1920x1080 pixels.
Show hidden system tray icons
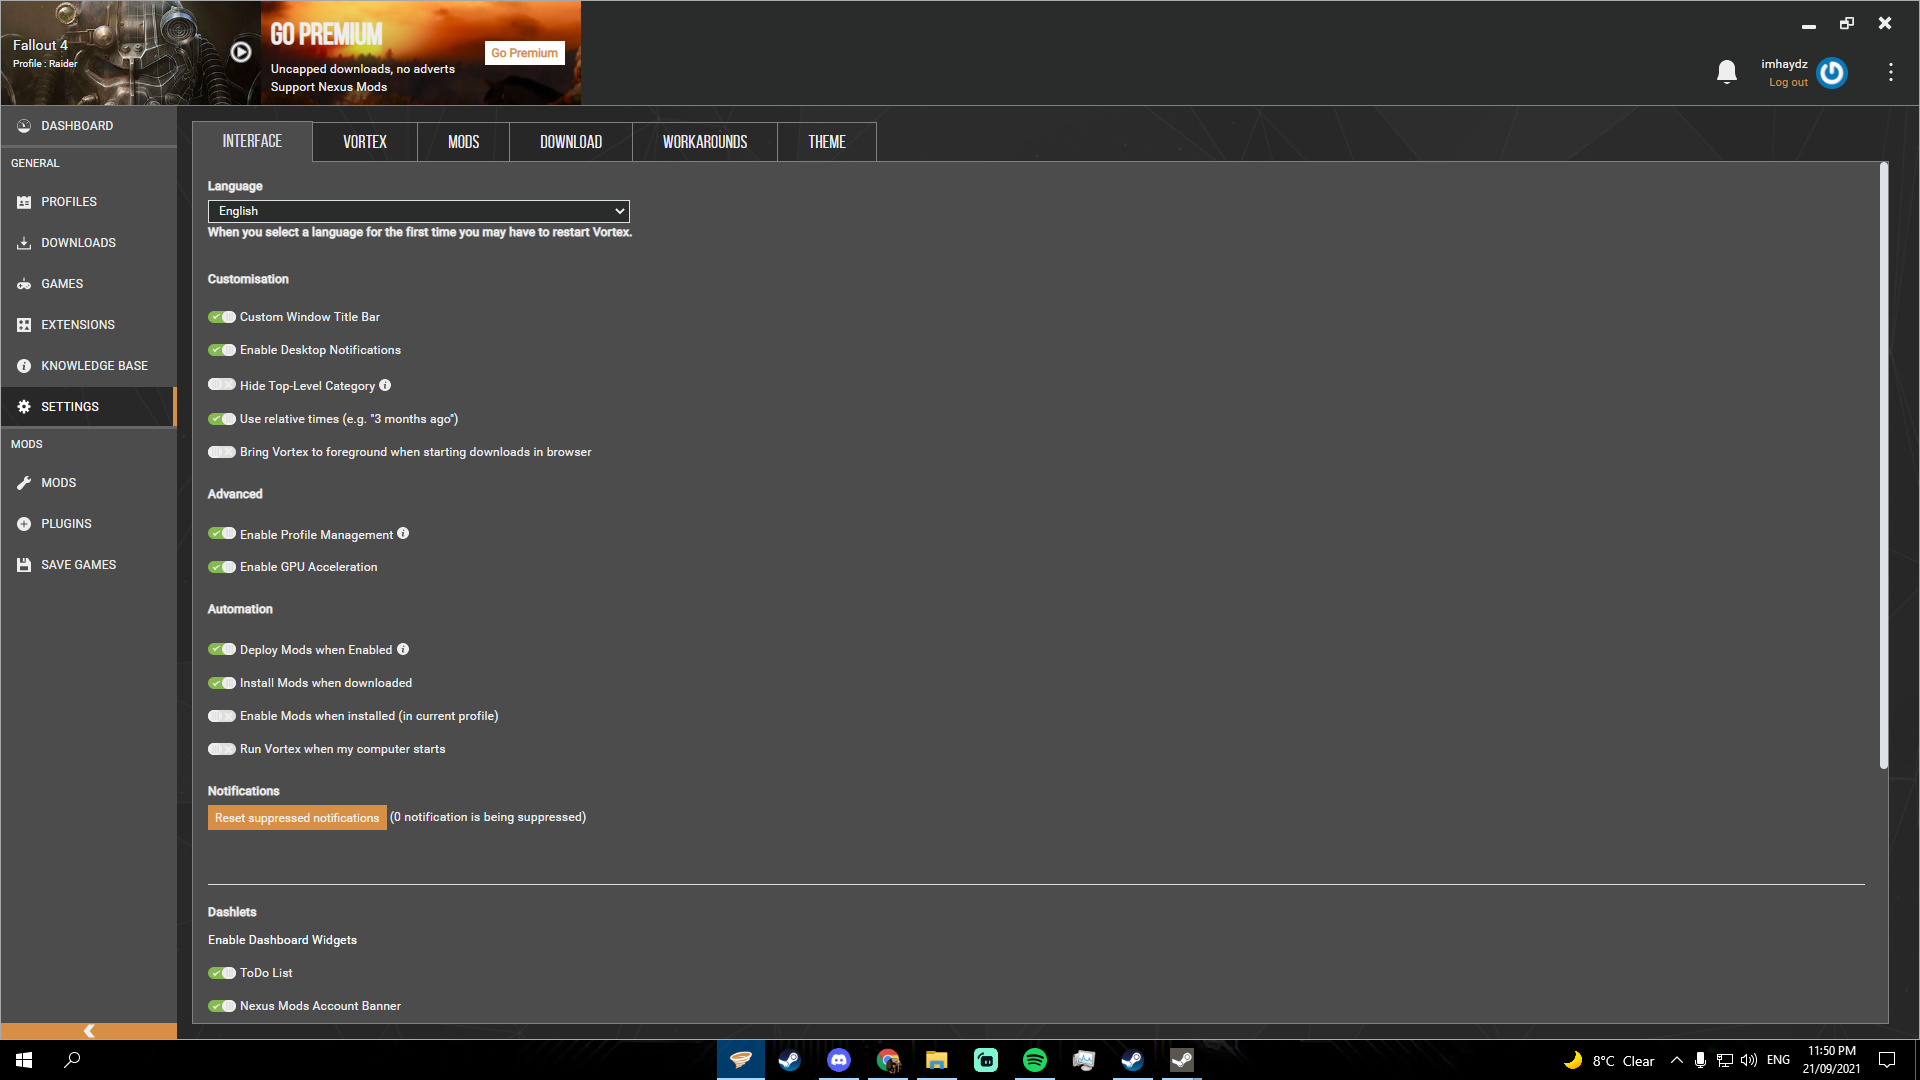pyautogui.click(x=1677, y=1060)
